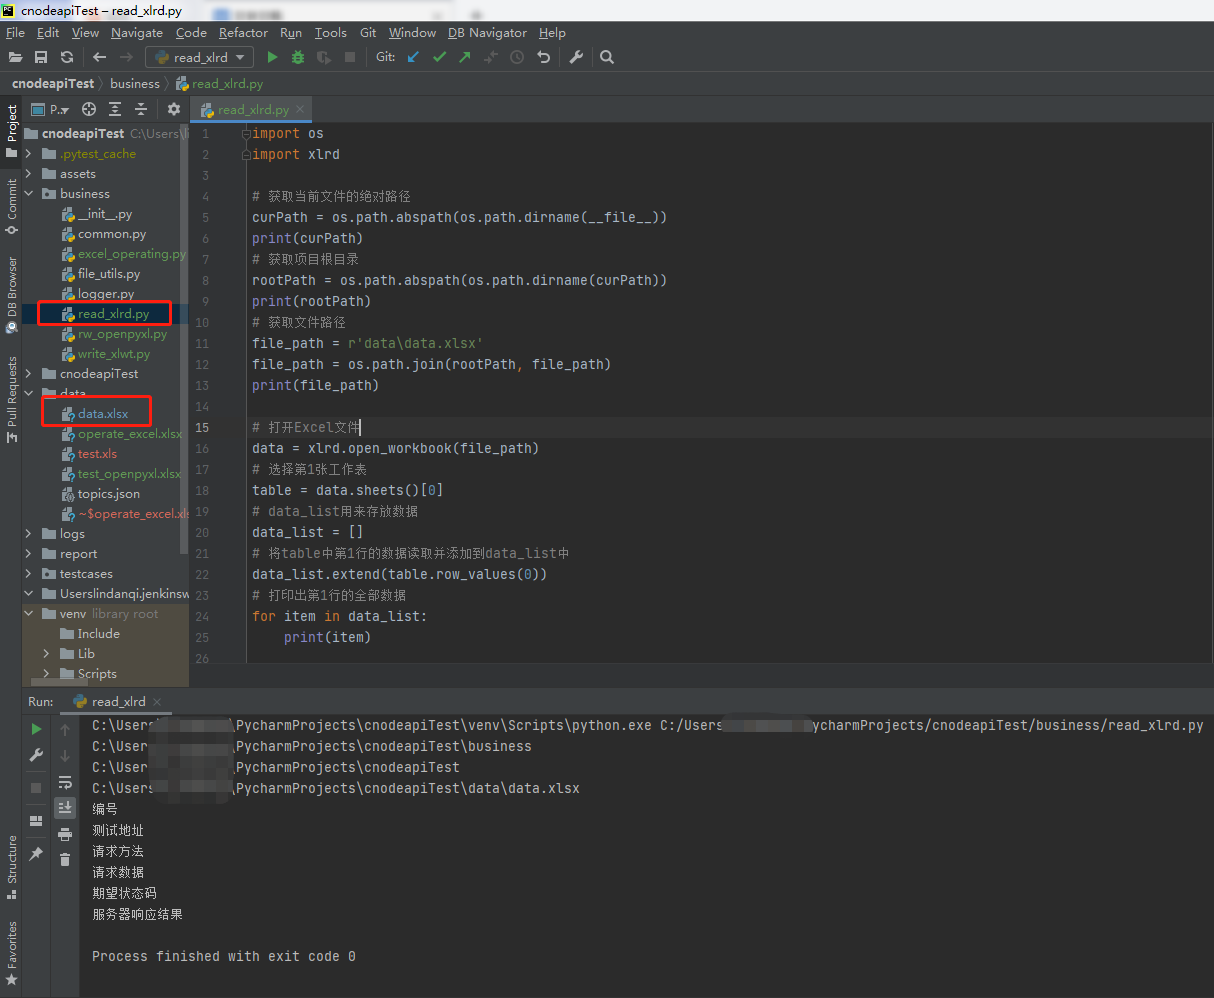The height and width of the screenshot is (998, 1214).
Task: Expand the report folder
Action: coord(29,554)
